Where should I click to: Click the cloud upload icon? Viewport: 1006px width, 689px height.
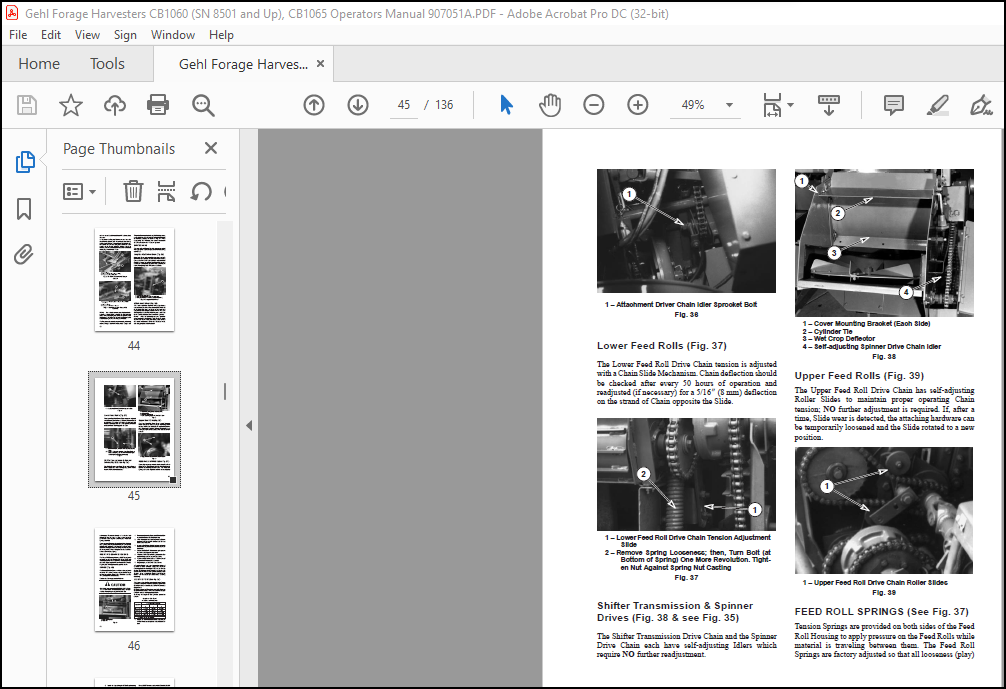tap(115, 105)
